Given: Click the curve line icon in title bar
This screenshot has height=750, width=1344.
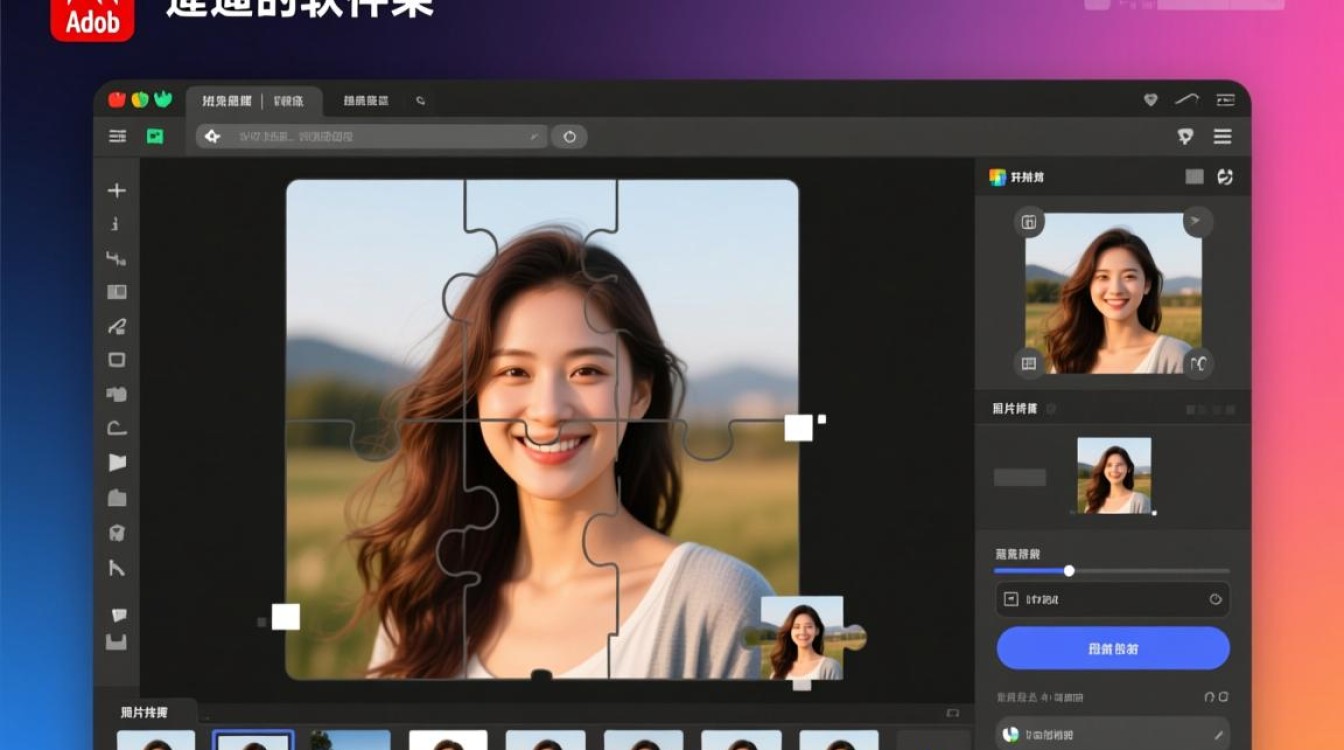Looking at the screenshot, I should pos(1186,99).
